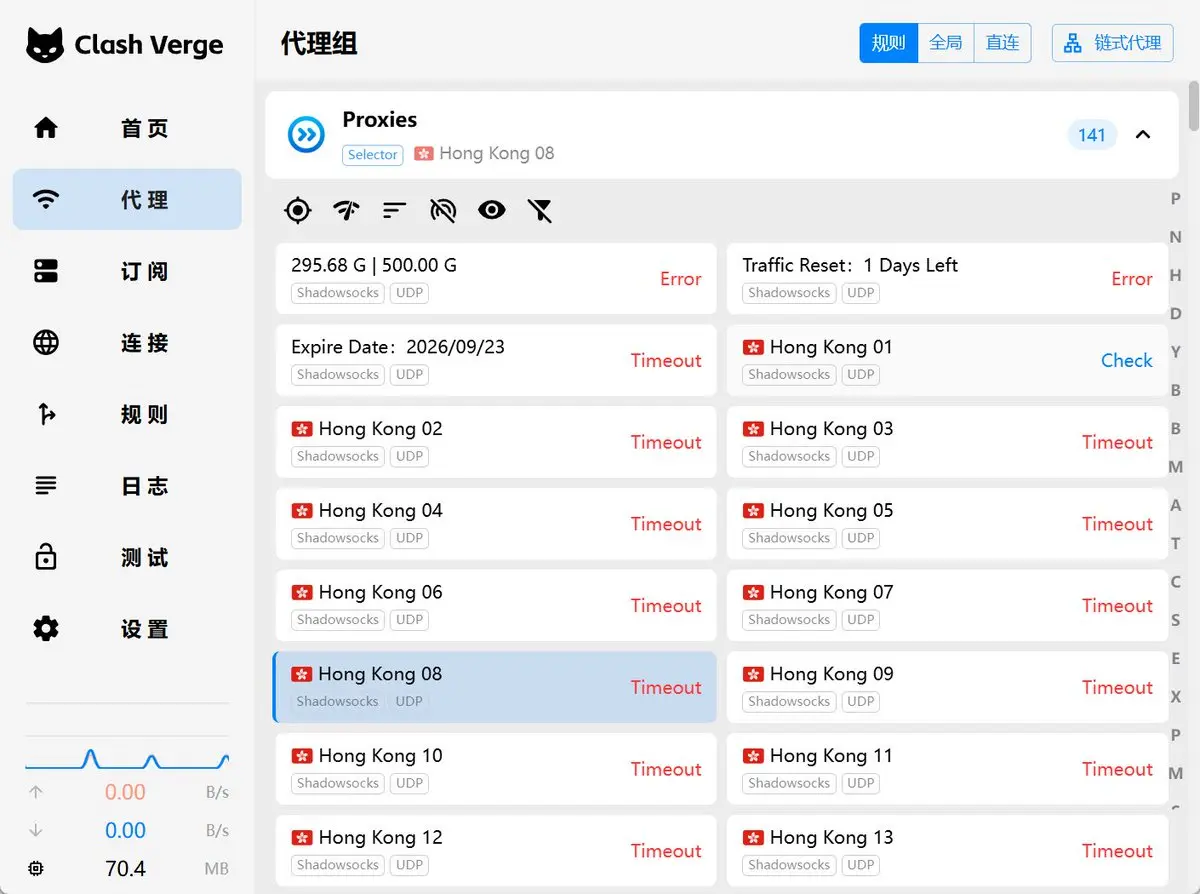The height and width of the screenshot is (894, 1200).
Task: Click the sort proxies icon
Action: 394,210
